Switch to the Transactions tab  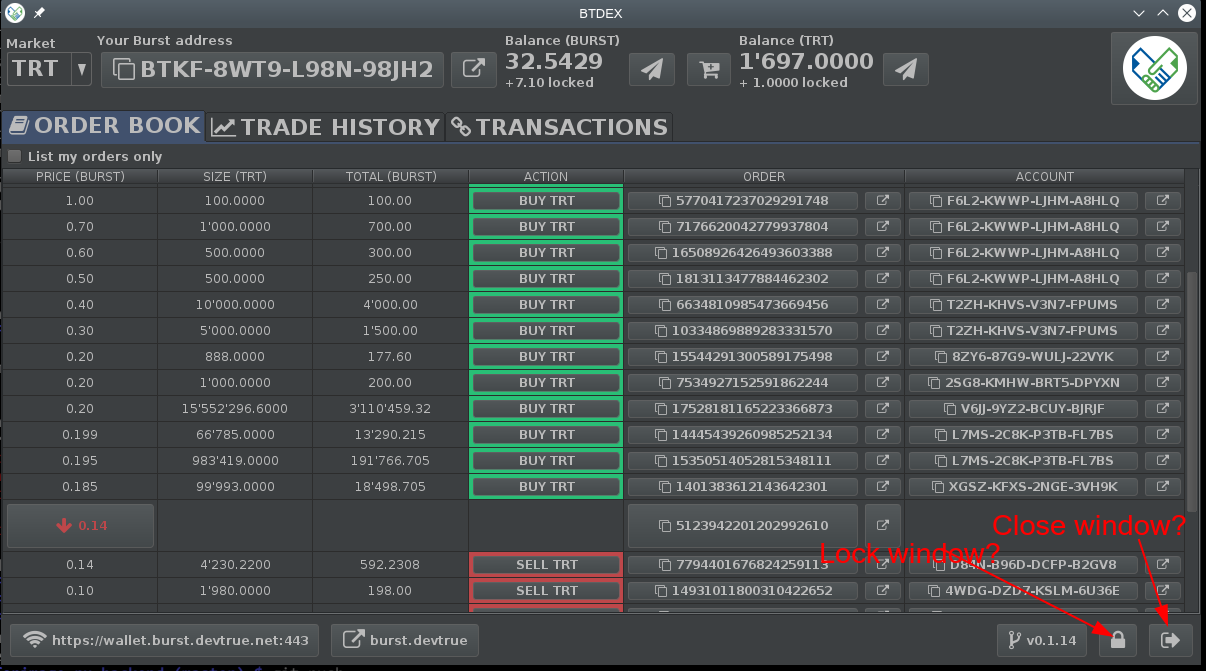pos(559,127)
